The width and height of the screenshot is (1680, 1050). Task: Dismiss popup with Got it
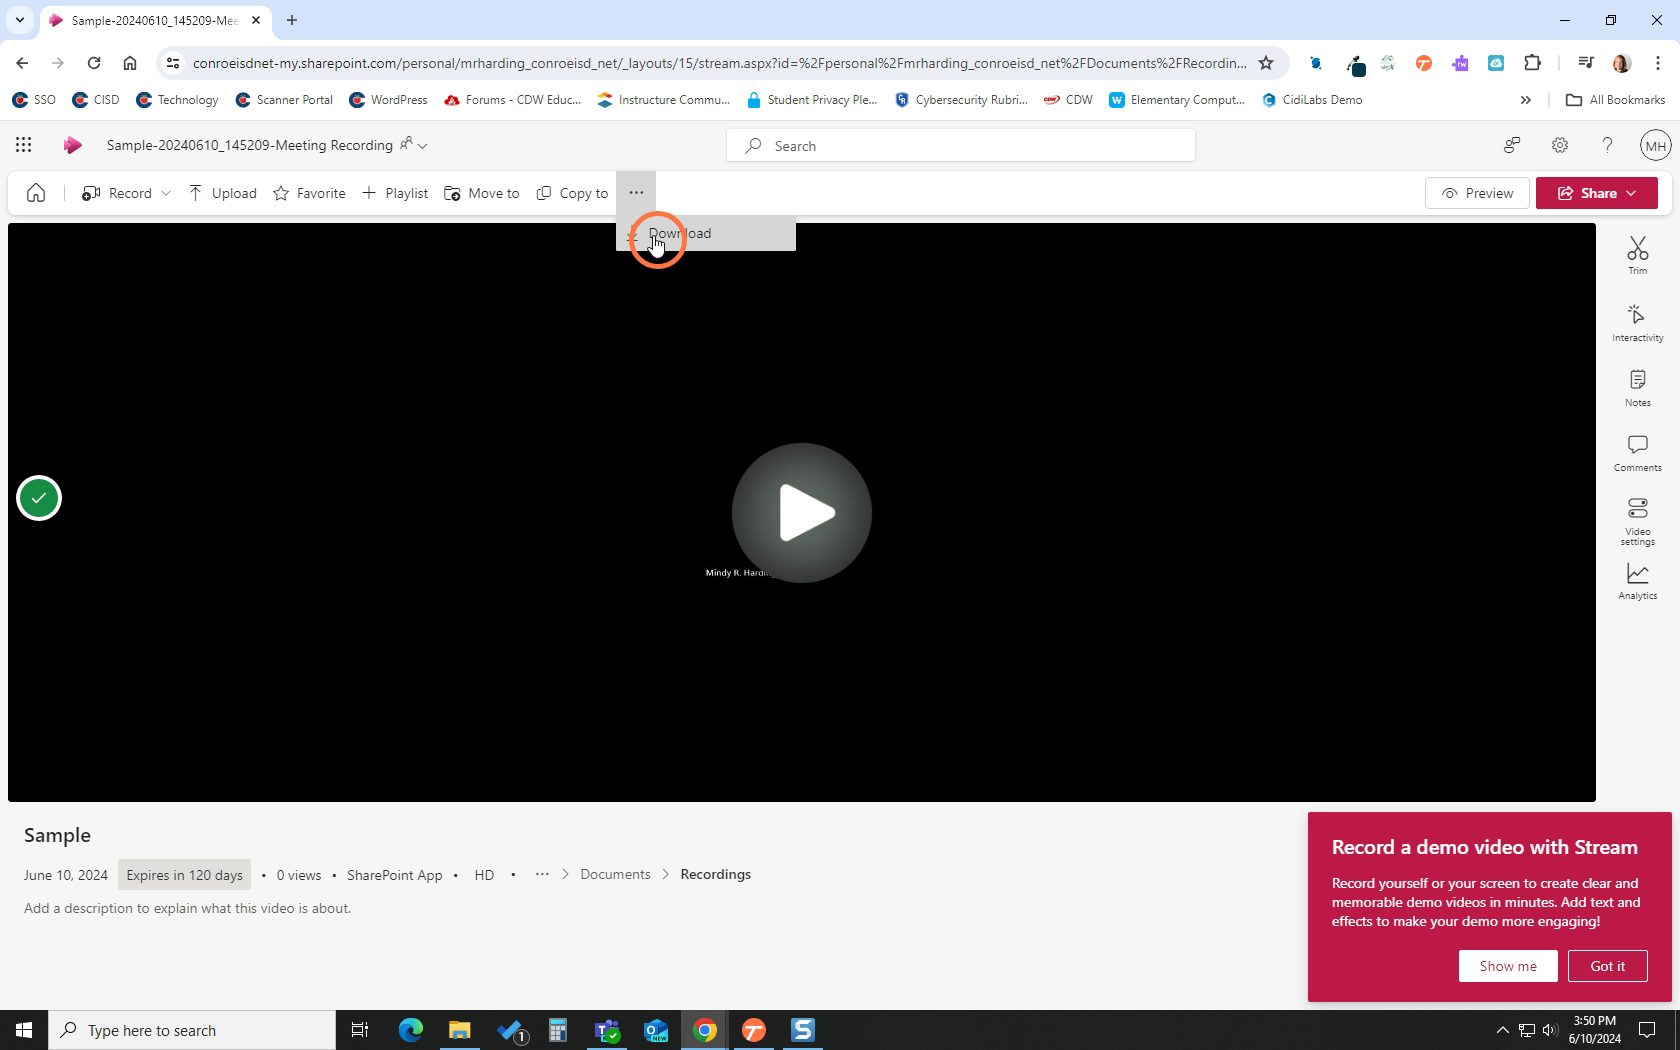tap(1607, 966)
